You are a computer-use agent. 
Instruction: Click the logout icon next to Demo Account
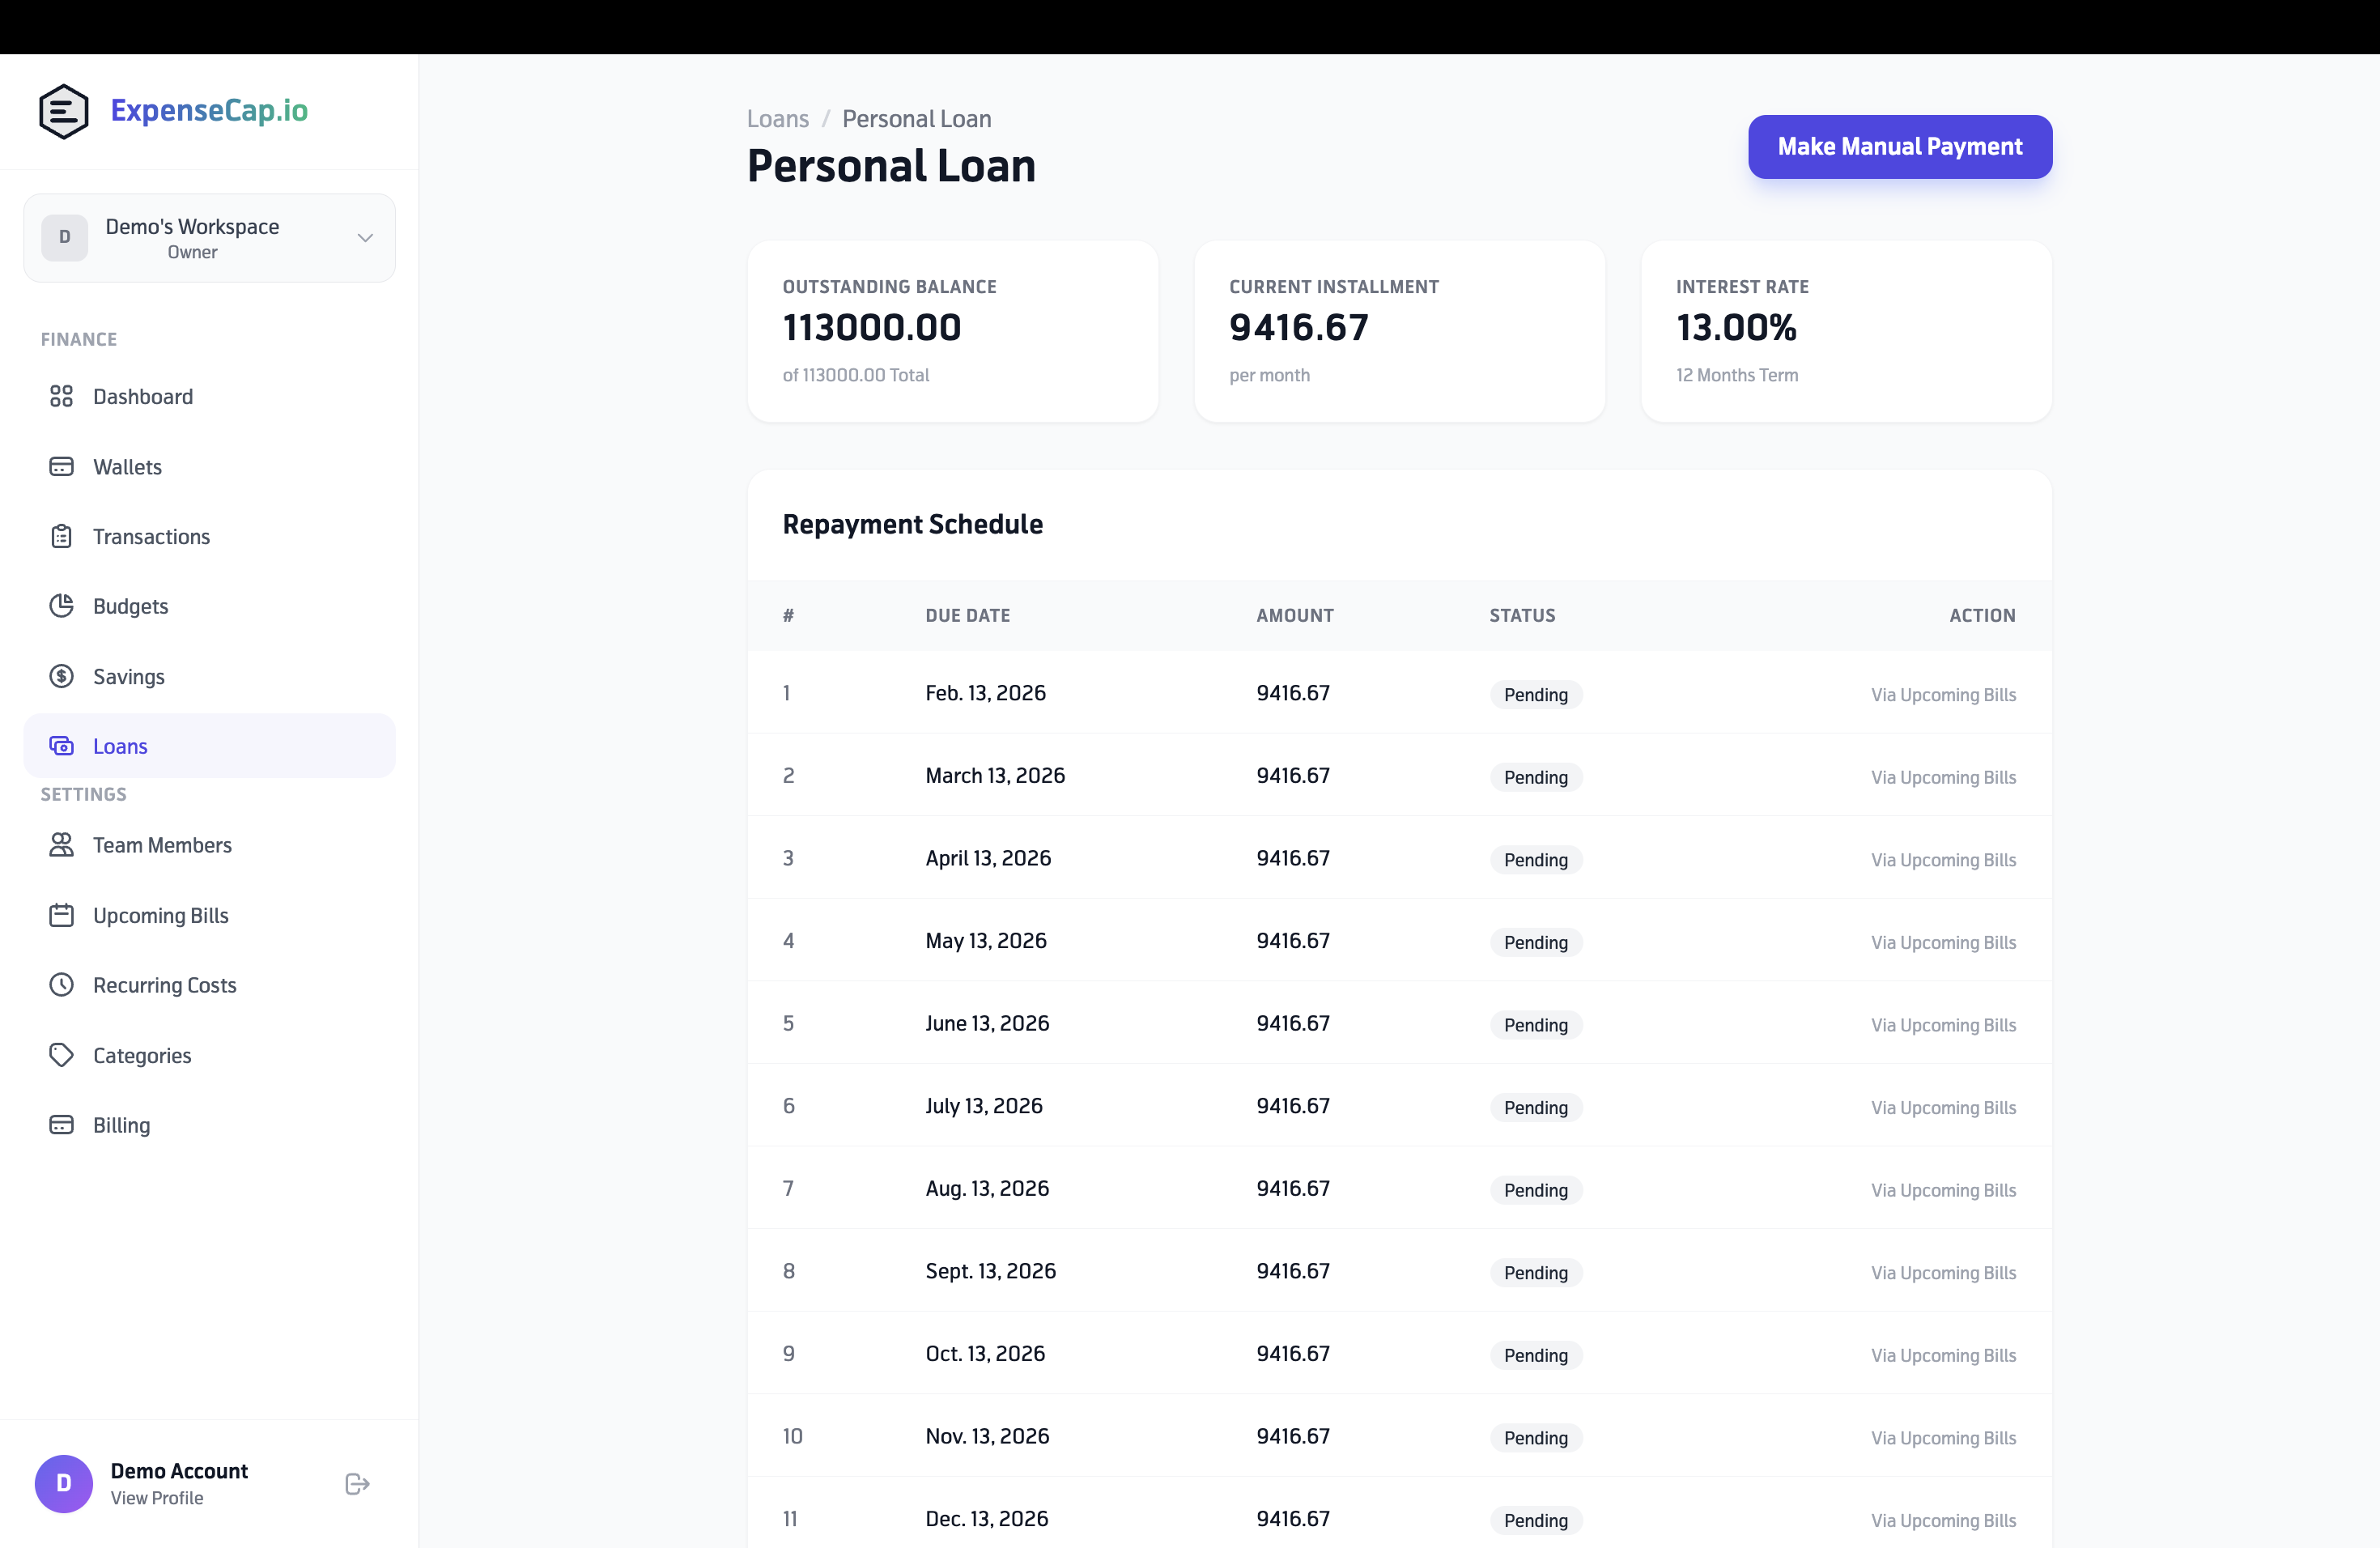click(356, 1483)
